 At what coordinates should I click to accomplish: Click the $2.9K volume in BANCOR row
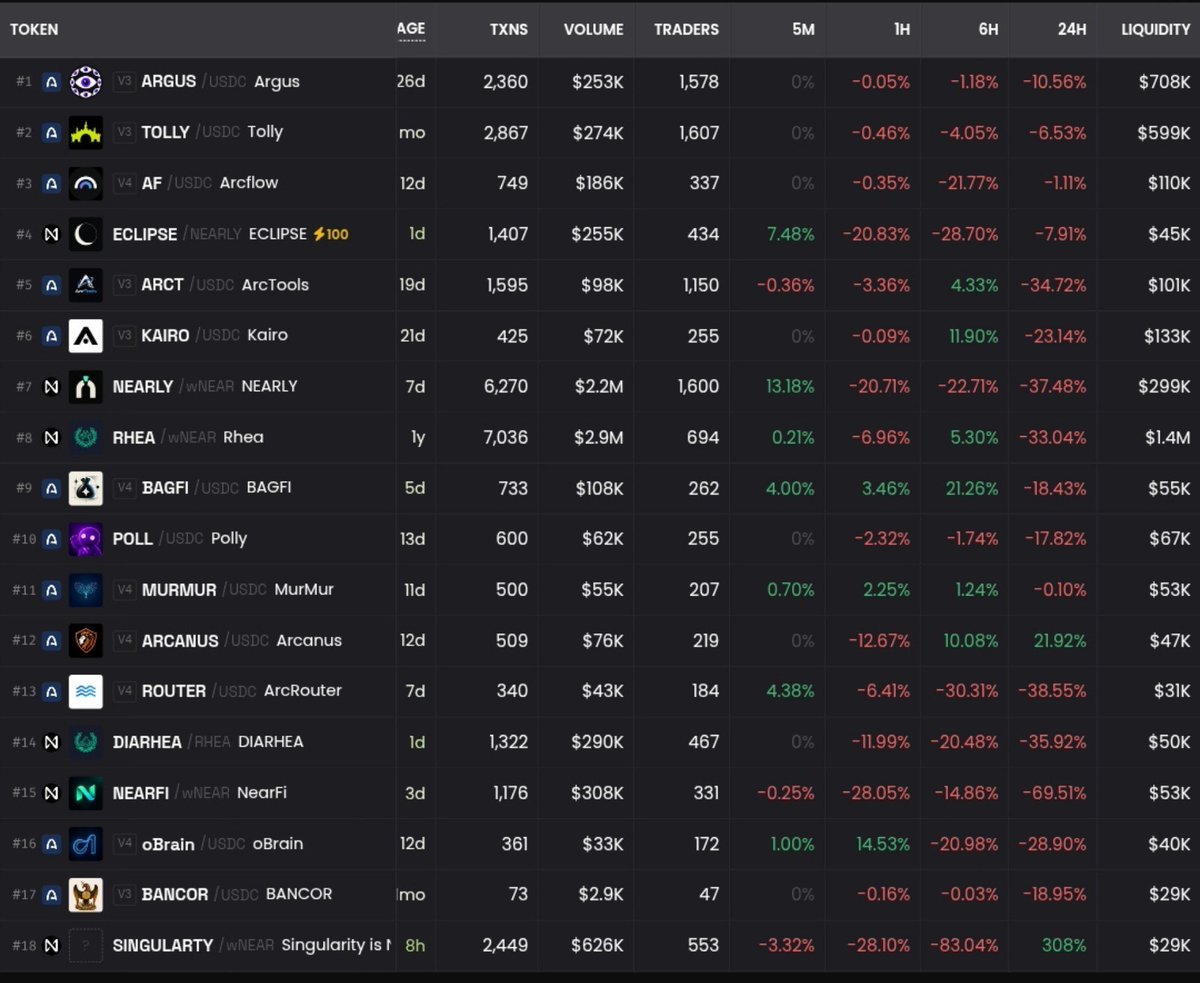point(597,894)
